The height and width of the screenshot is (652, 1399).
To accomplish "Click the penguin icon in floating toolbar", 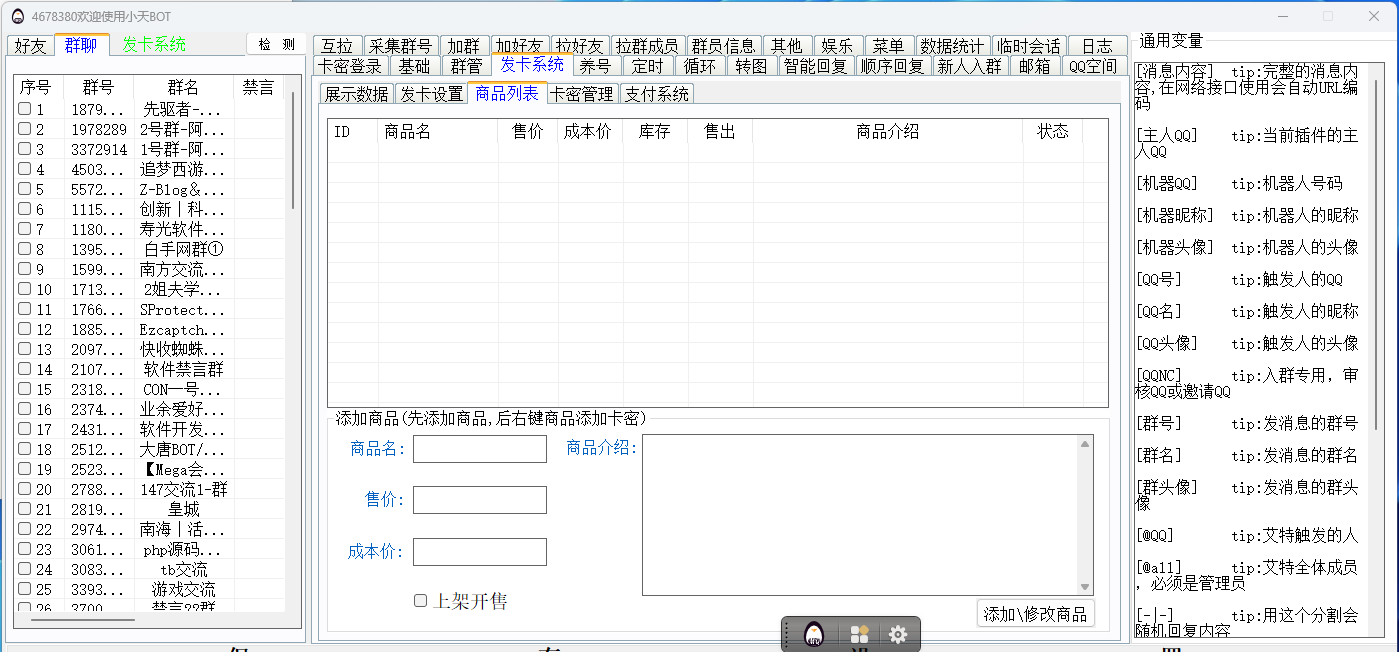I will pyautogui.click(x=815, y=634).
